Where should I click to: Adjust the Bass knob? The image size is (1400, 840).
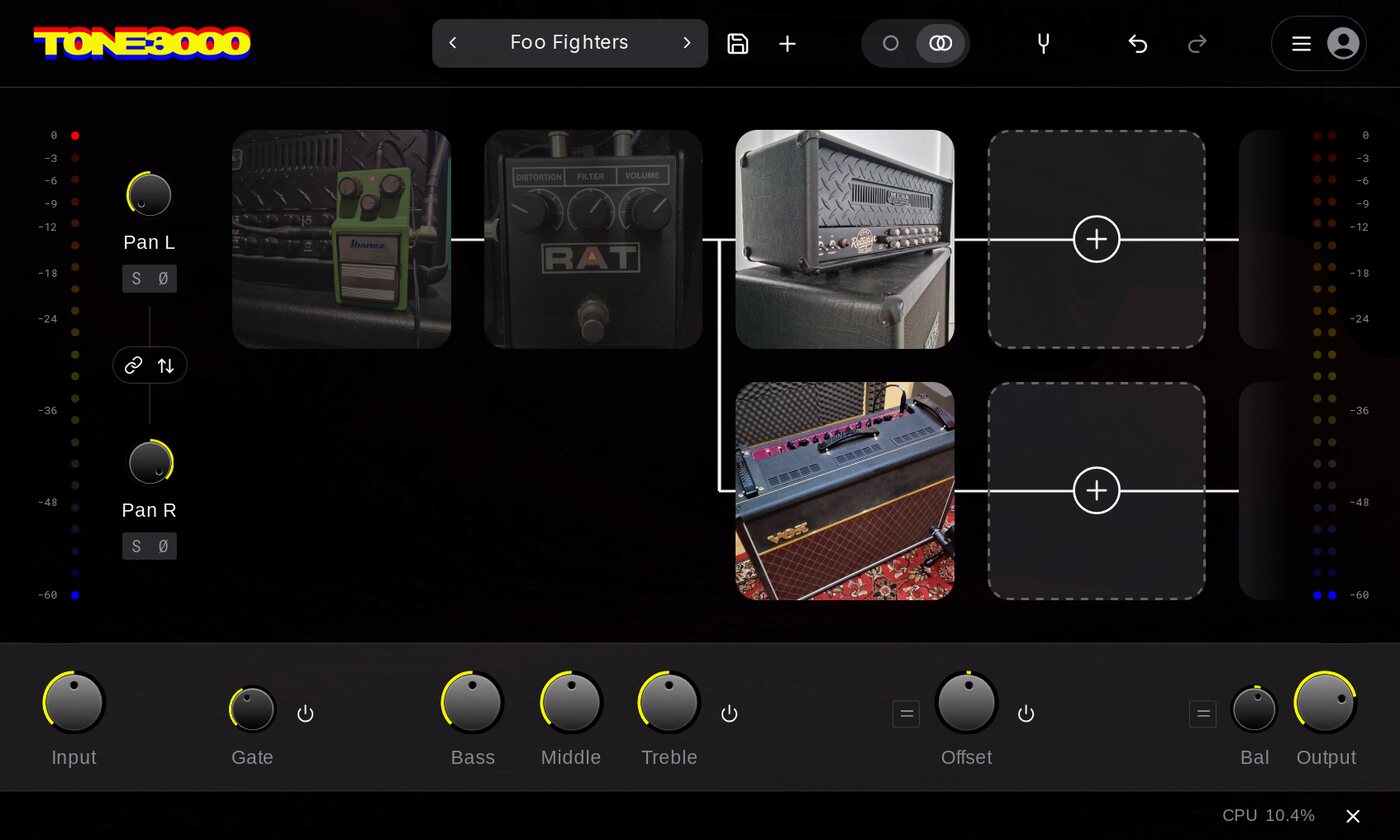point(472,702)
